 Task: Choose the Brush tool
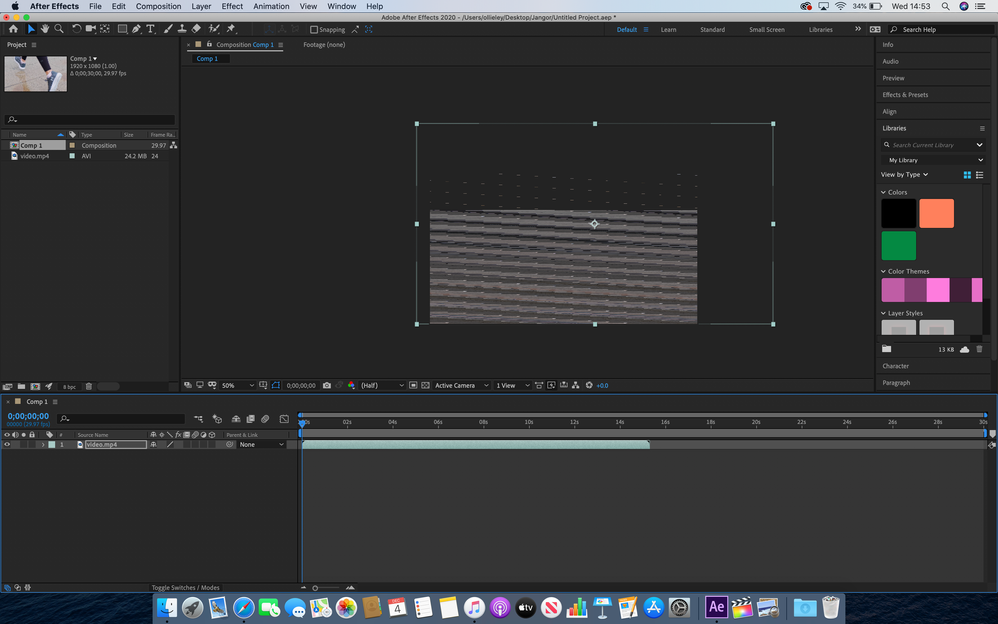tap(166, 29)
